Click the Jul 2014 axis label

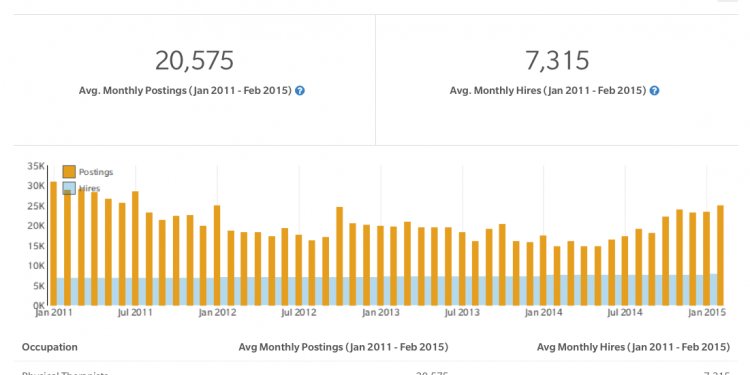[x=625, y=312]
